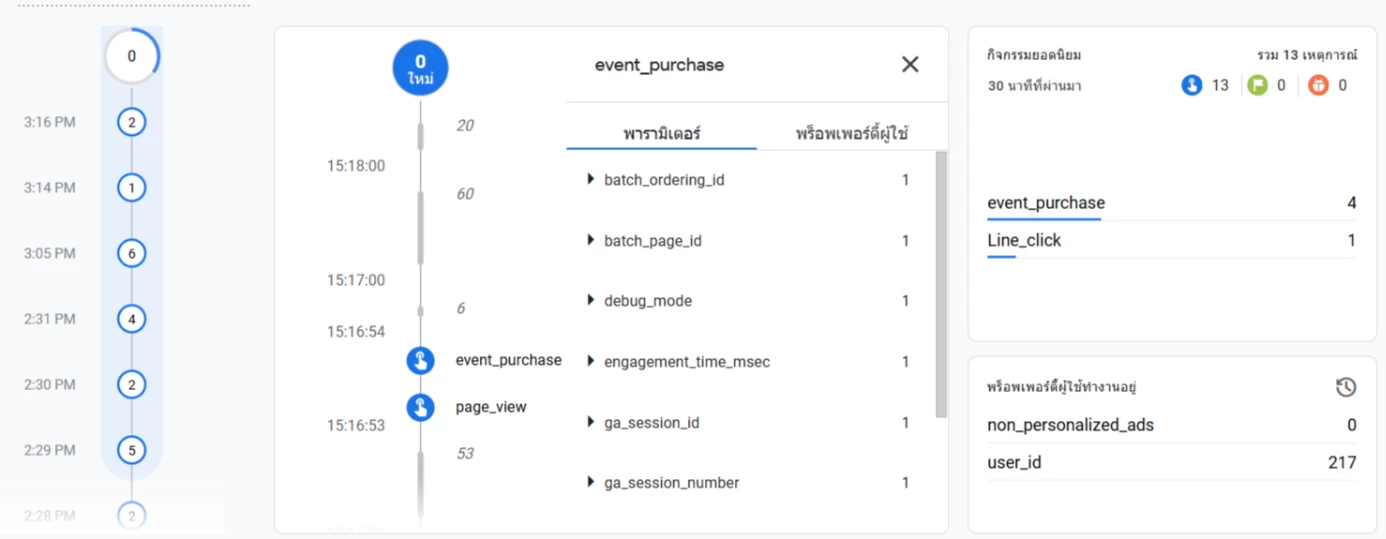Select event_purchase in top events list
This screenshot has height=539, width=1386.
1046,203
